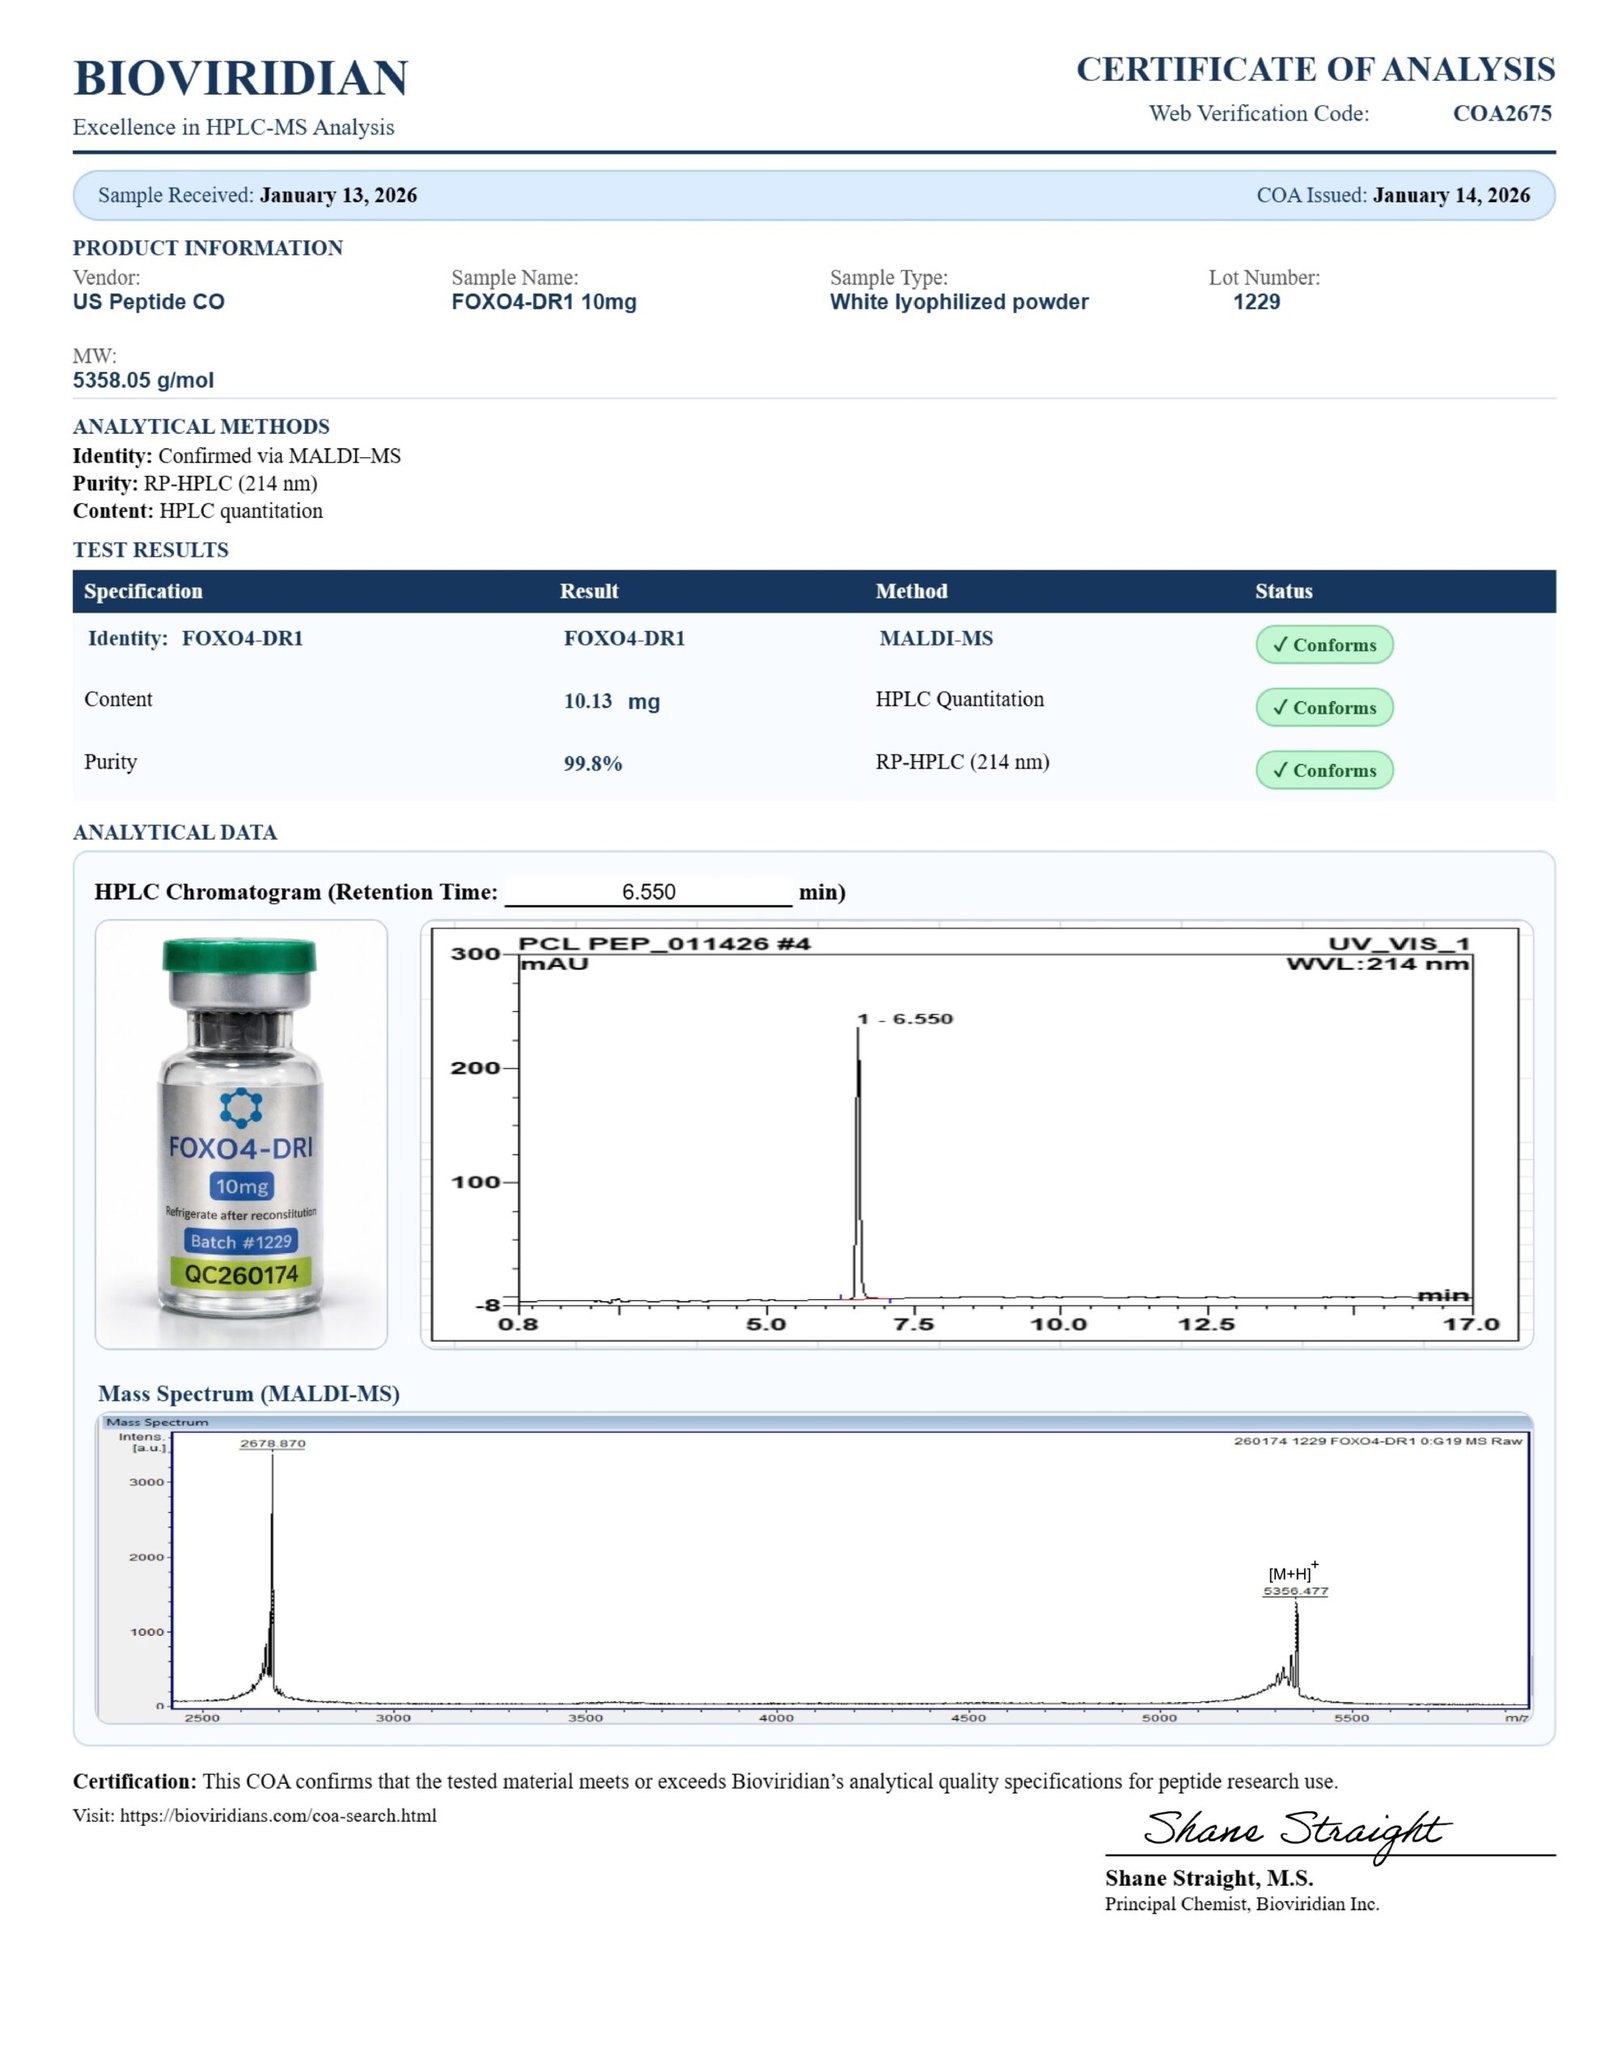This screenshot has width=1600, height=2071.
Task: Click the purity result 99.8%
Action: click(592, 763)
